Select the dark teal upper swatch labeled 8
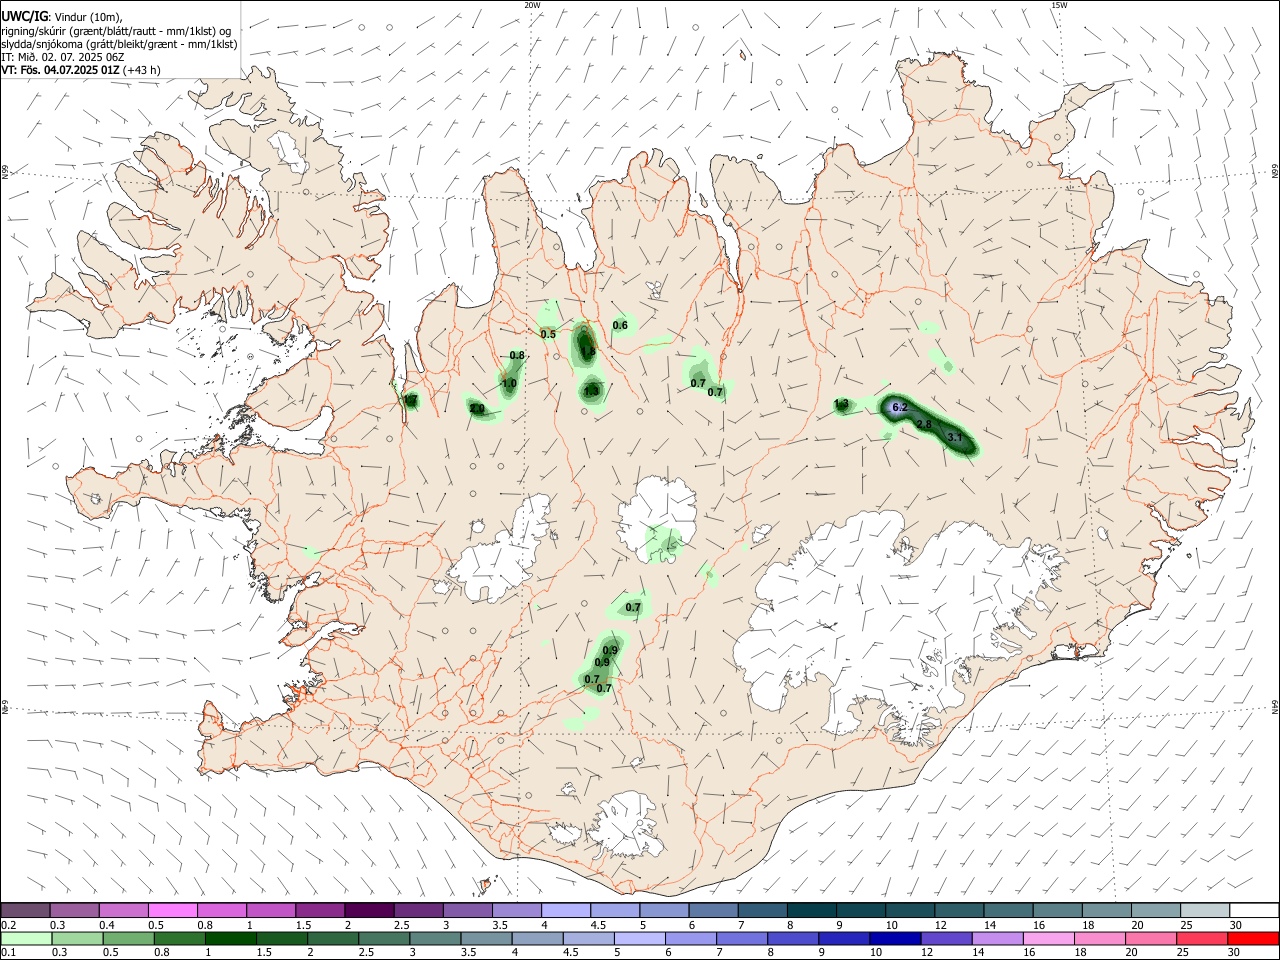Viewport: 1280px width, 960px height. tap(810, 910)
